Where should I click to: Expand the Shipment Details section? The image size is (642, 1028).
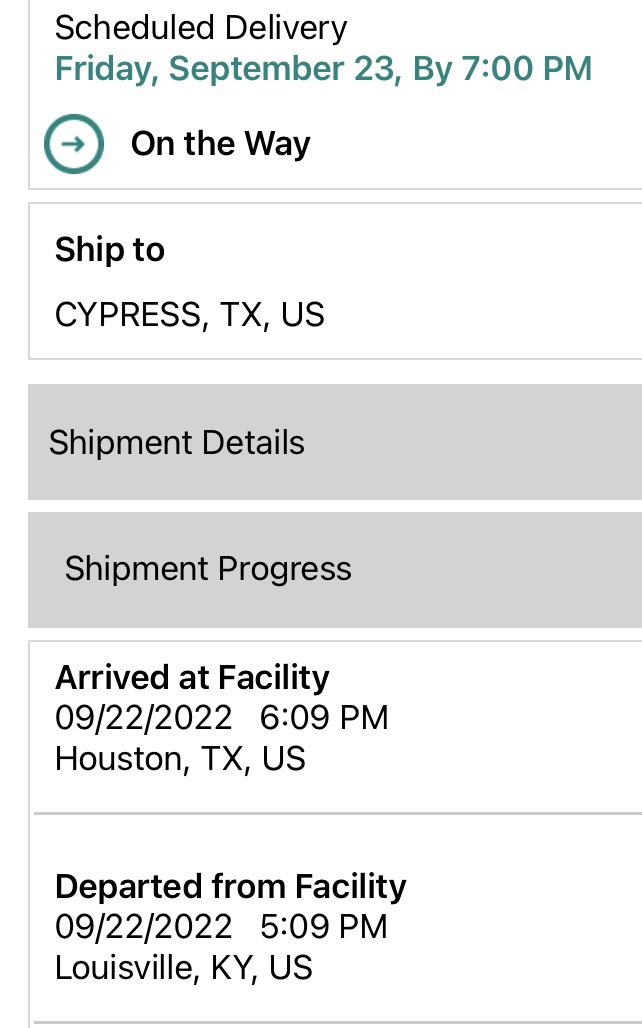177,442
